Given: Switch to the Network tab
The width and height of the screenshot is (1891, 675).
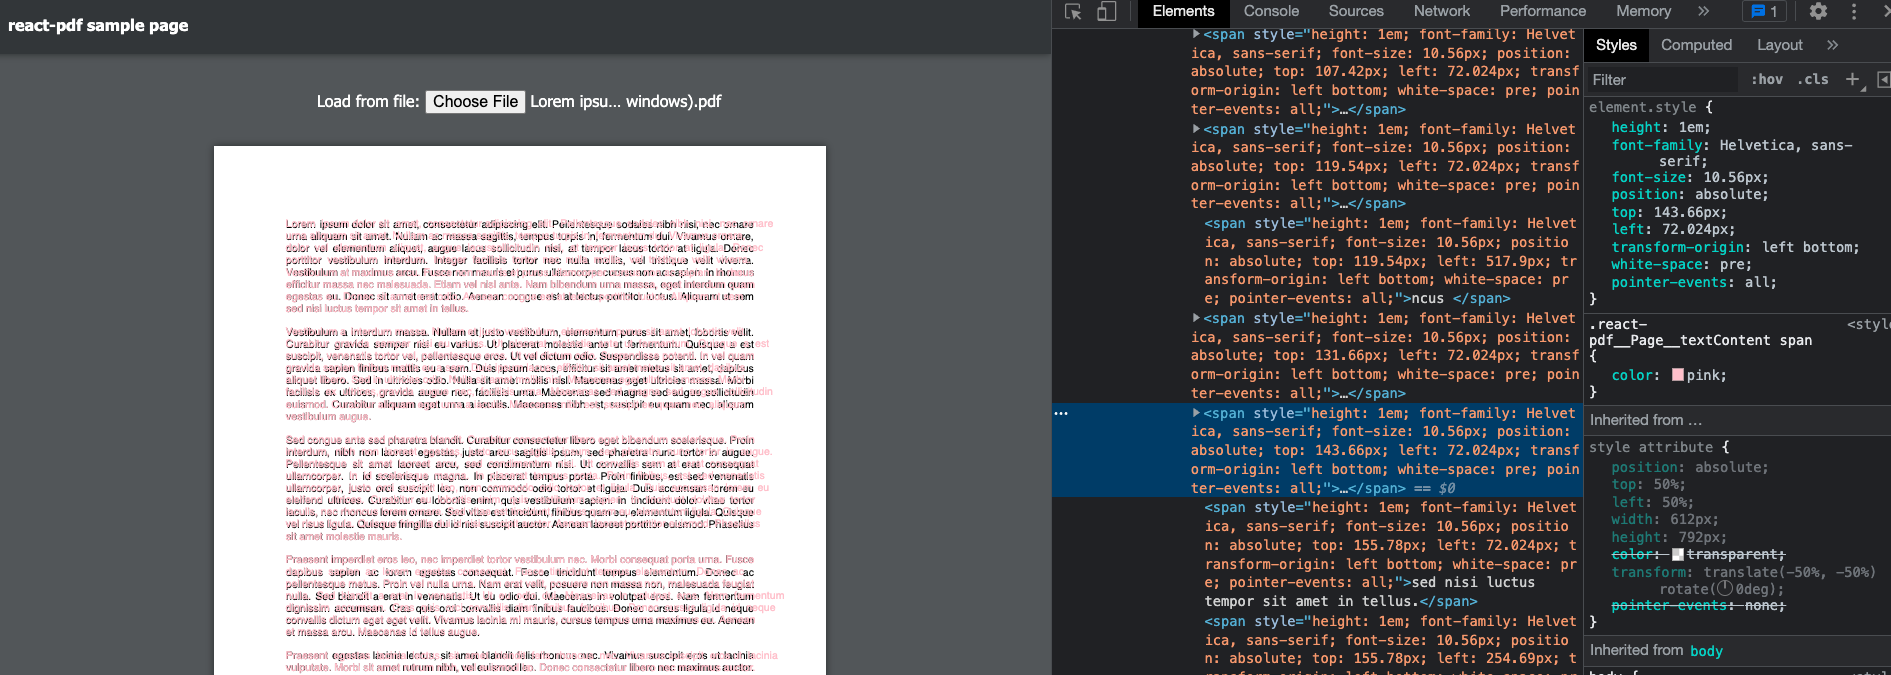Looking at the screenshot, I should tap(1441, 12).
